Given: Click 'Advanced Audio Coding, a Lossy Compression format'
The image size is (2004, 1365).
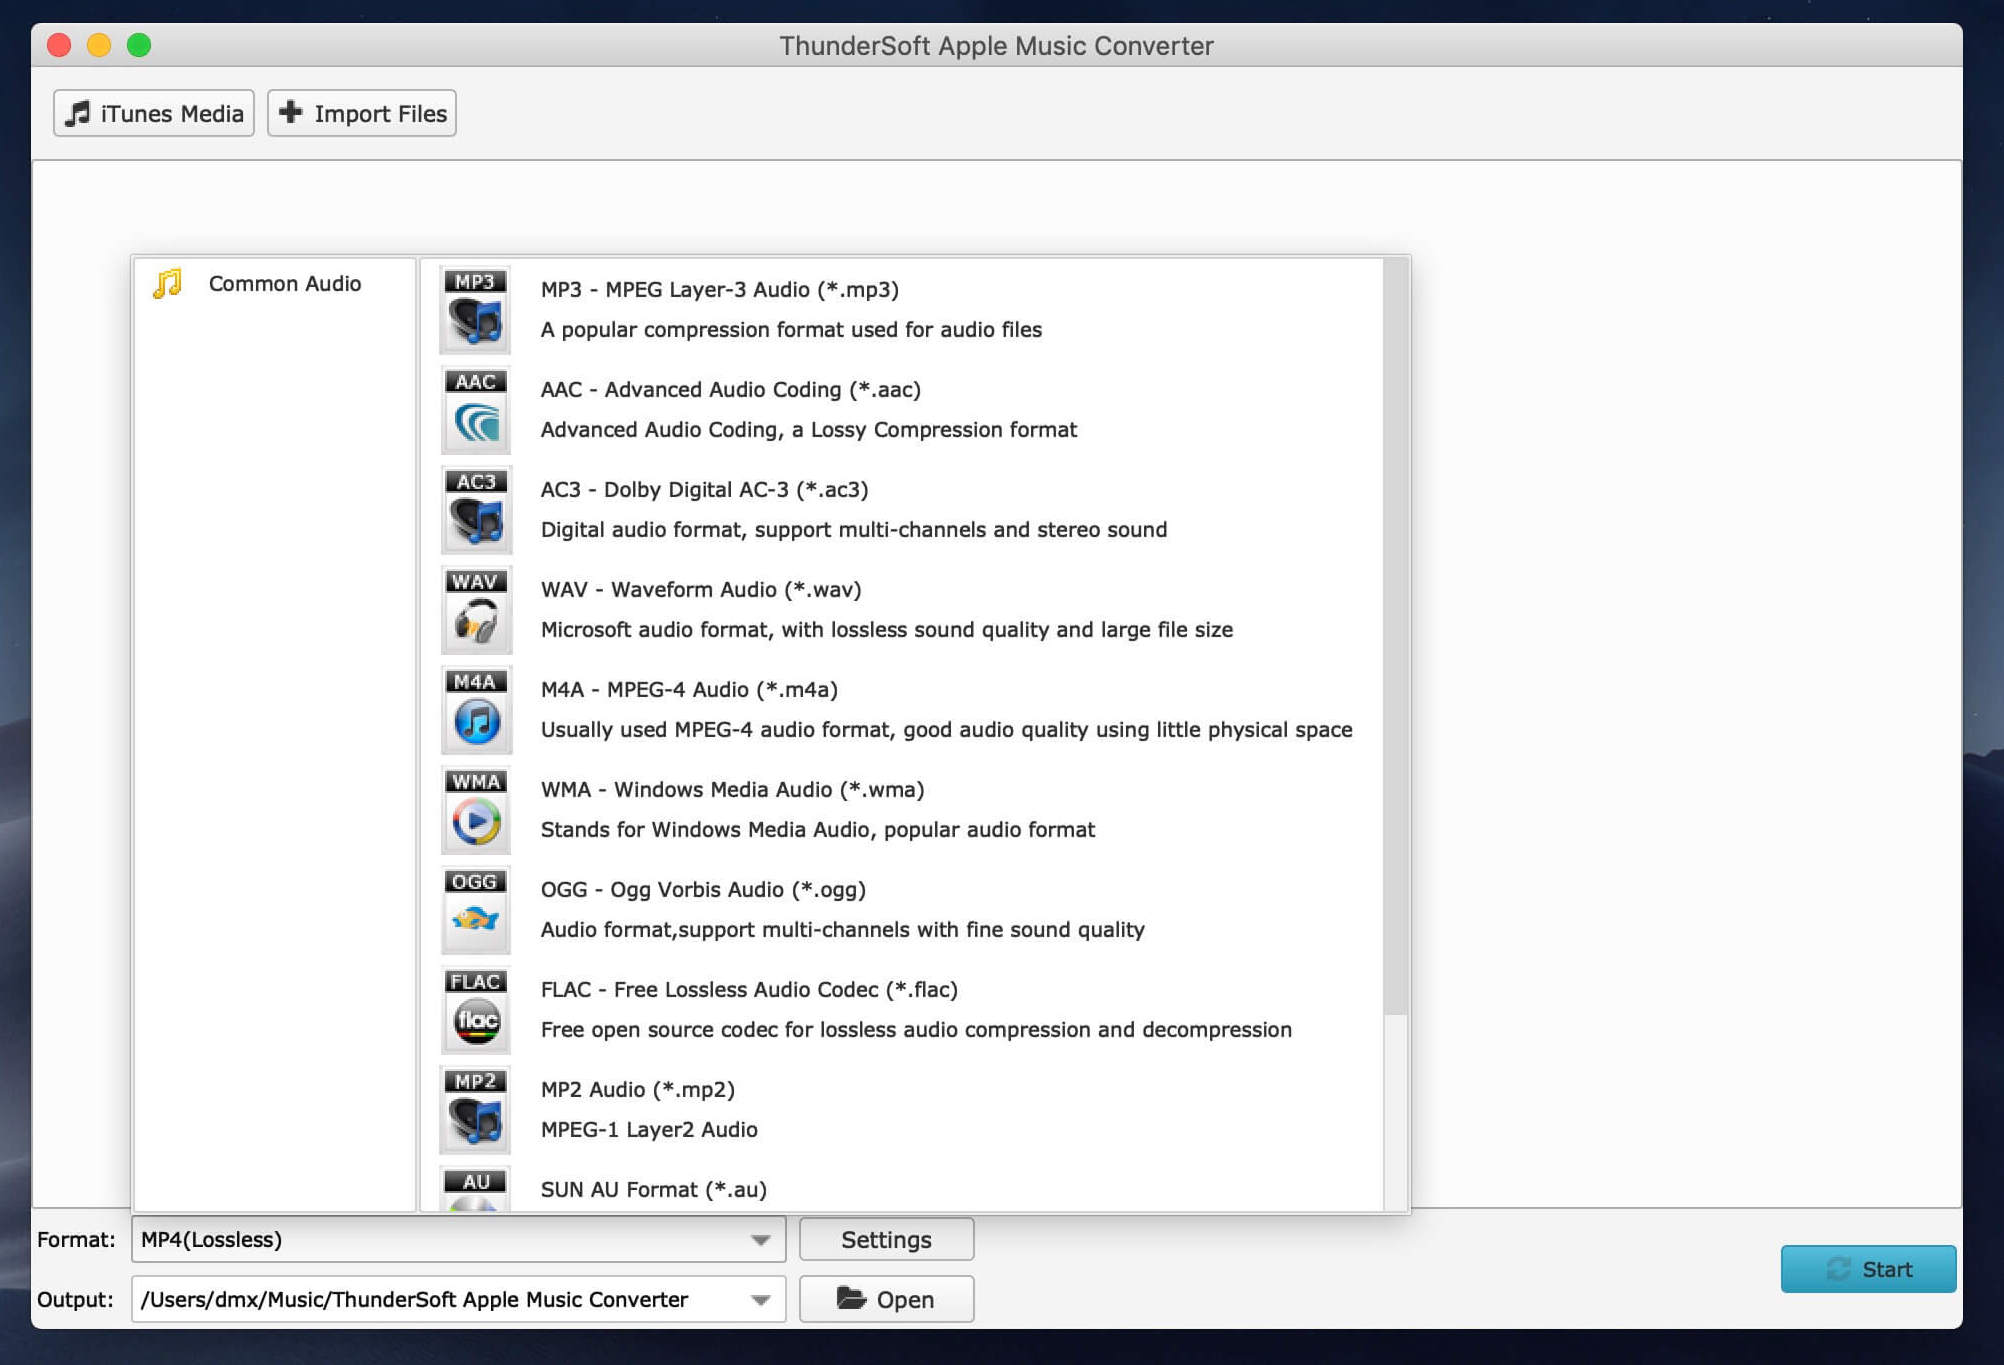Looking at the screenshot, I should coord(809,429).
